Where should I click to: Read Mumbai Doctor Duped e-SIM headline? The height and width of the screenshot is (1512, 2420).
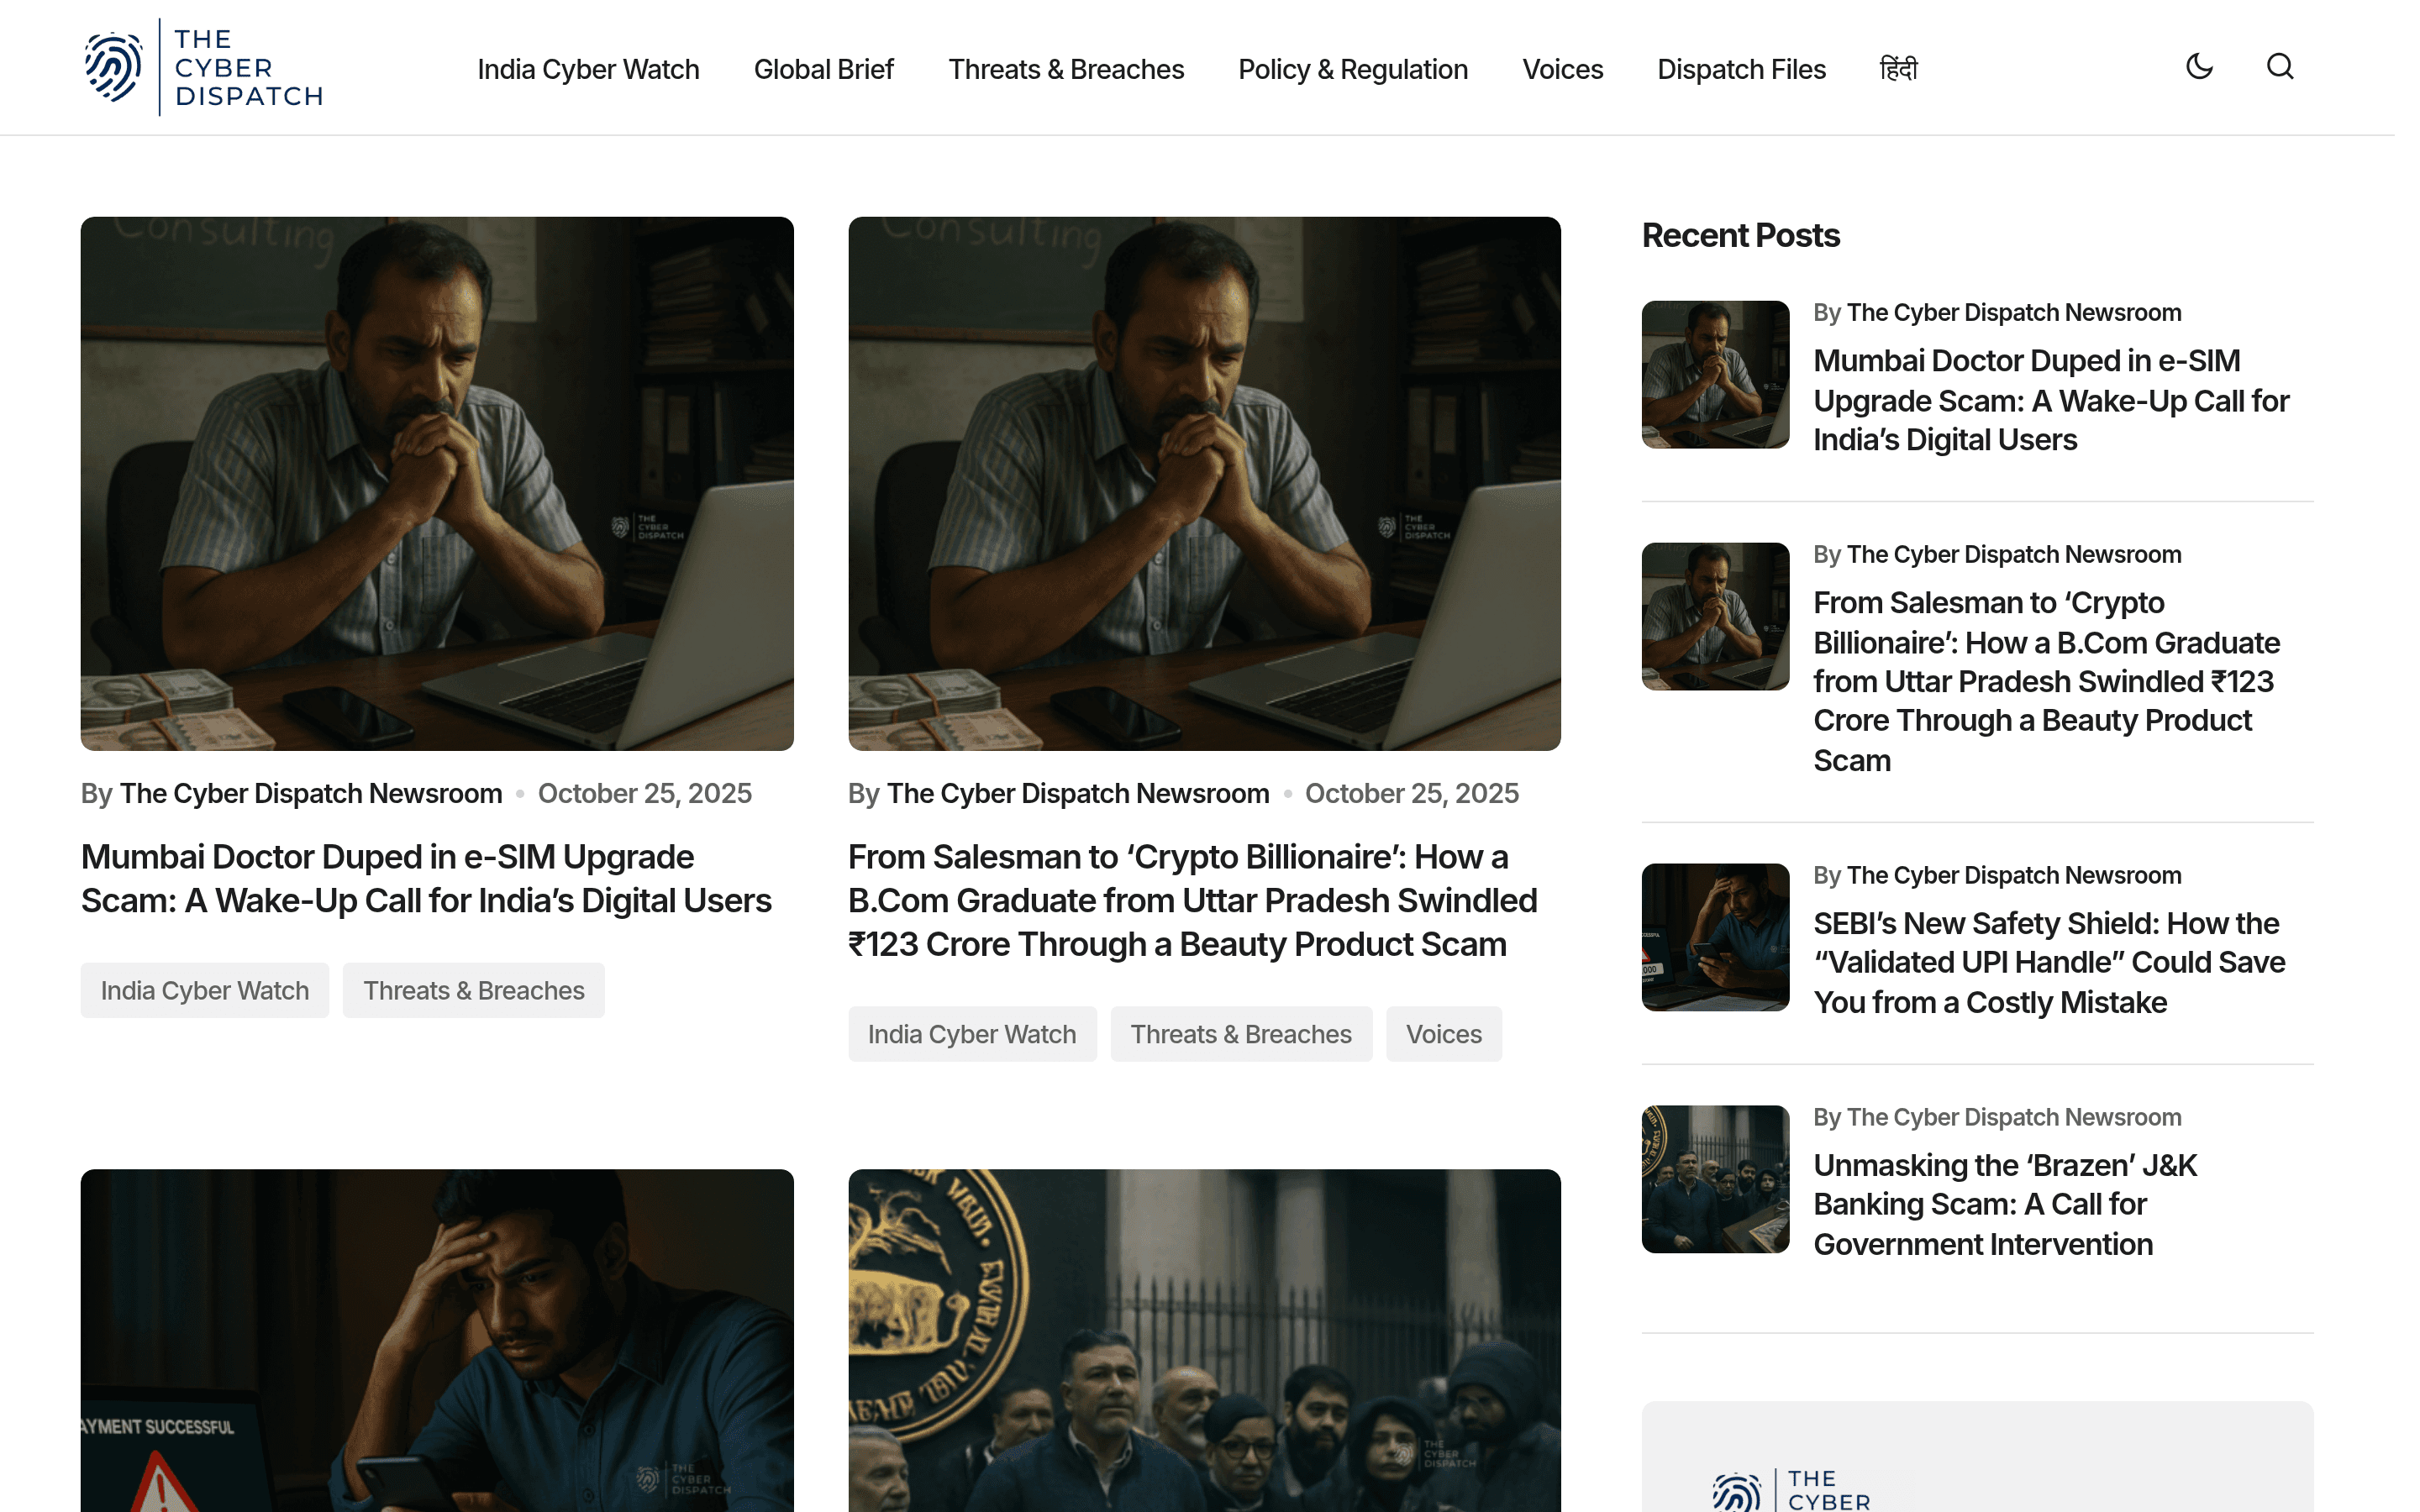pyautogui.click(x=426, y=878)
